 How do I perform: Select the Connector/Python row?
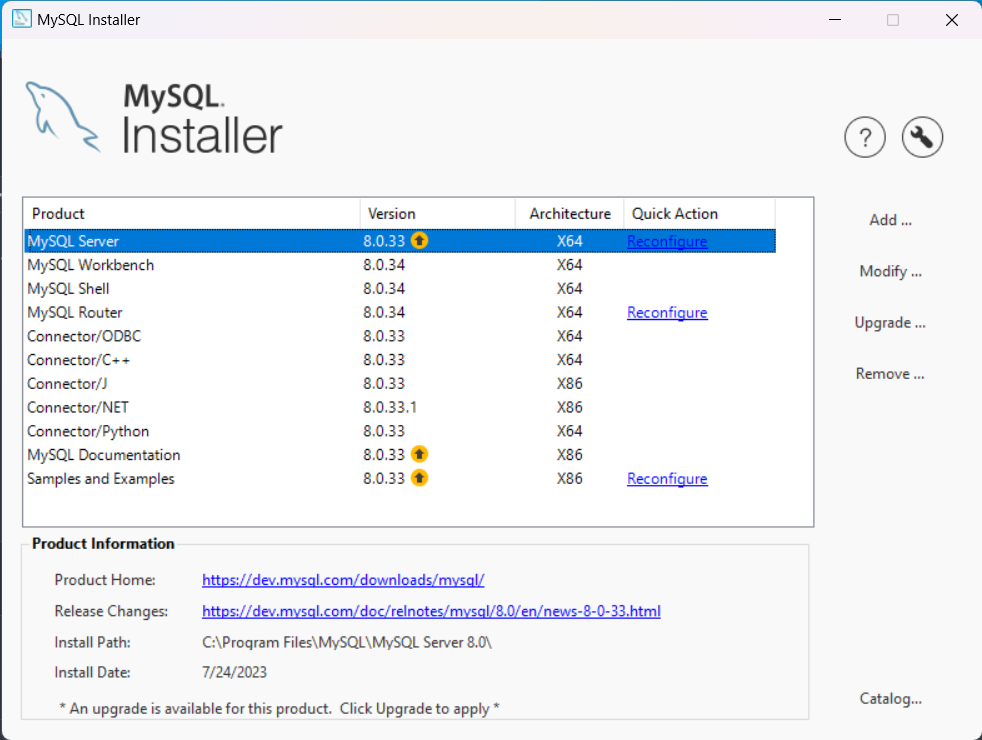[x=400, y=431]
